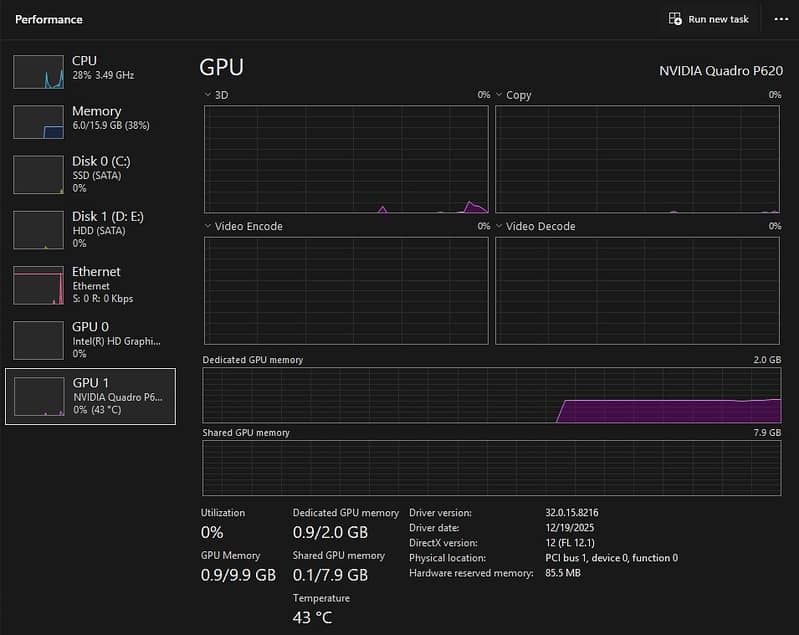Click the Run new task icon
799x635 pixels.
click(675, 19)
